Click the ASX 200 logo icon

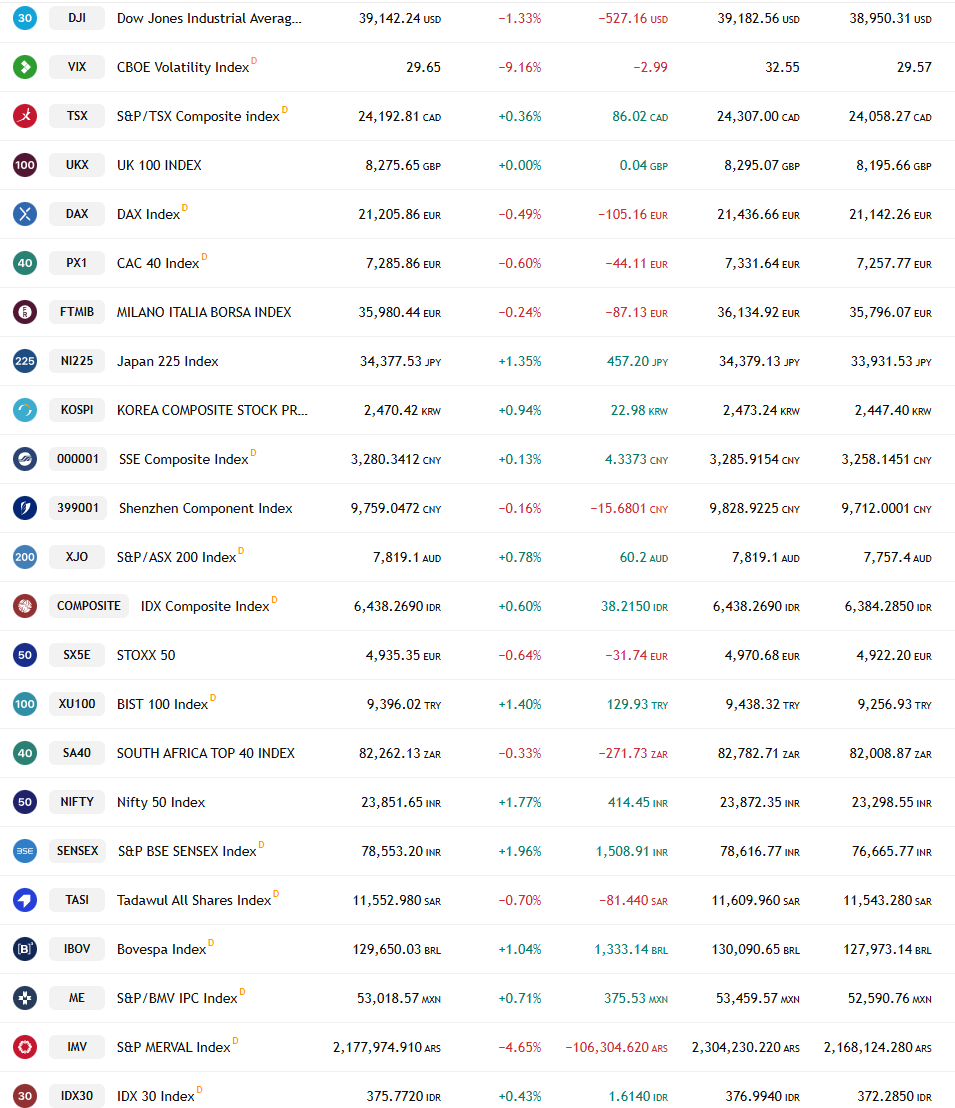25,557
